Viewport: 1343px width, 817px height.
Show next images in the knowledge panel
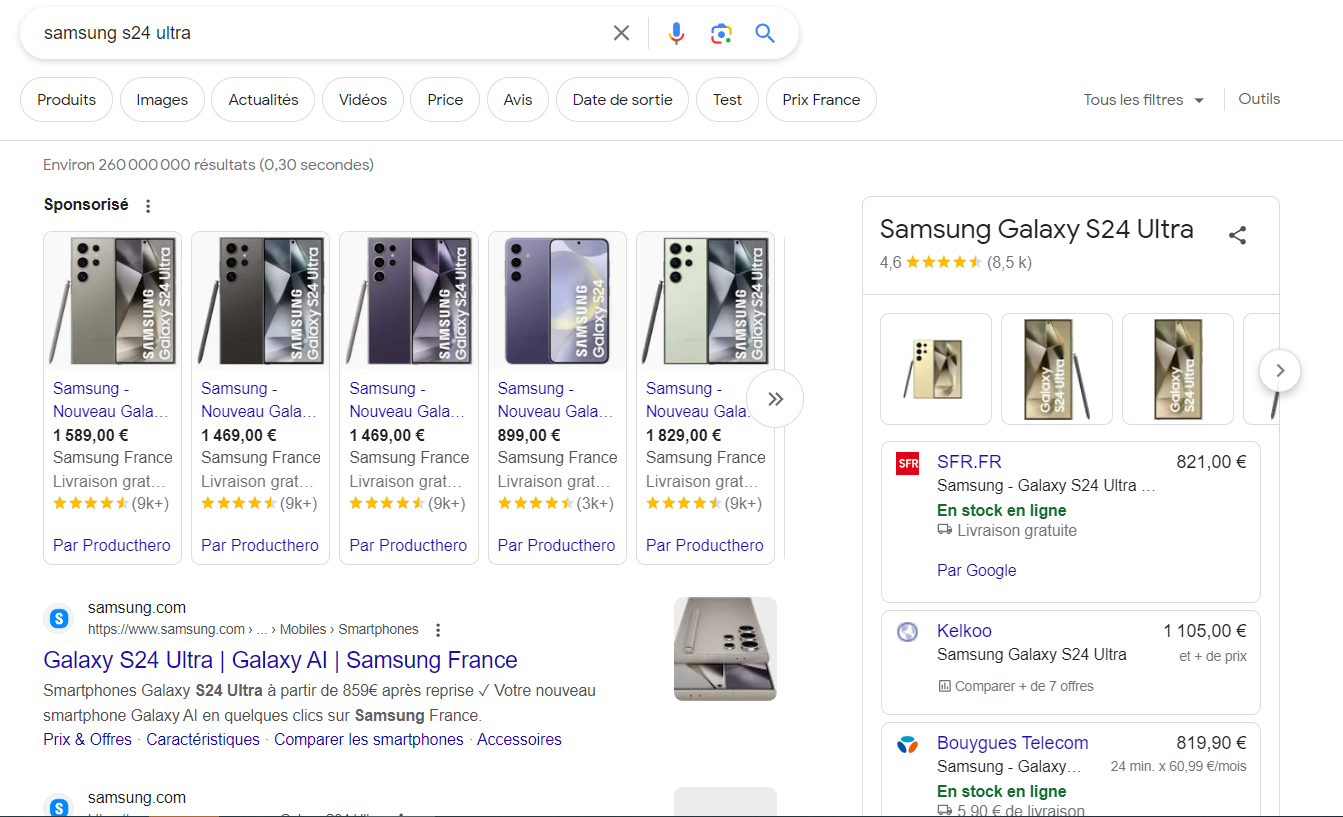click(x=1279, y=370)
